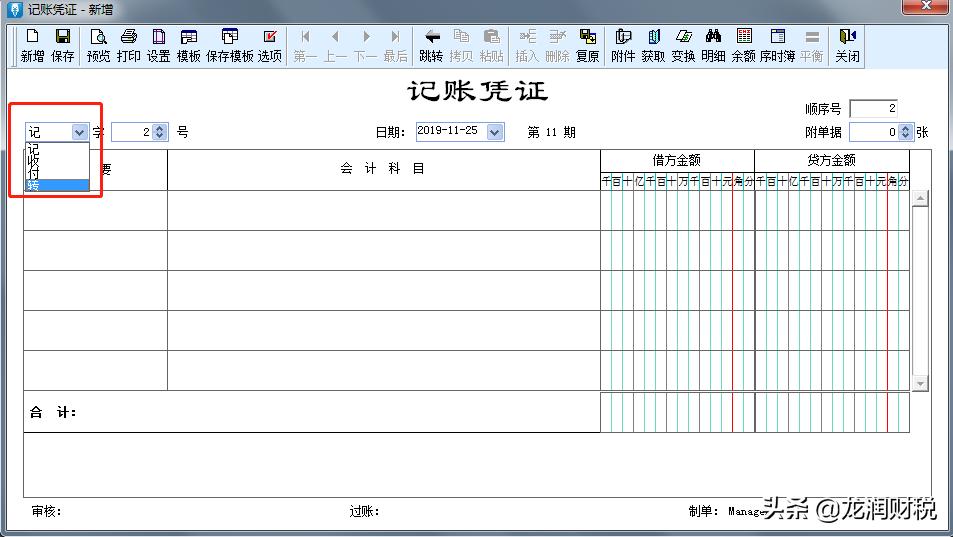Click the 合计 total label

(53, 412)
